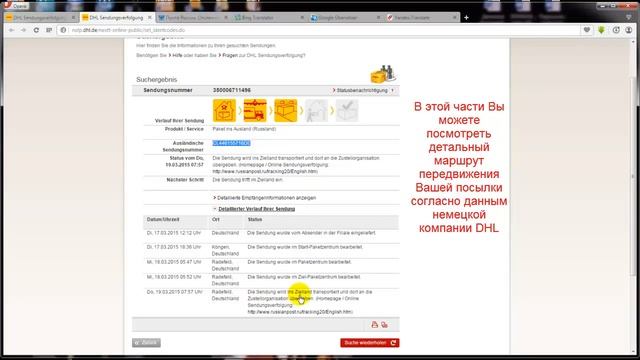
Task: Open the user account icon in toolbar
Action: [x=629, y=30]
